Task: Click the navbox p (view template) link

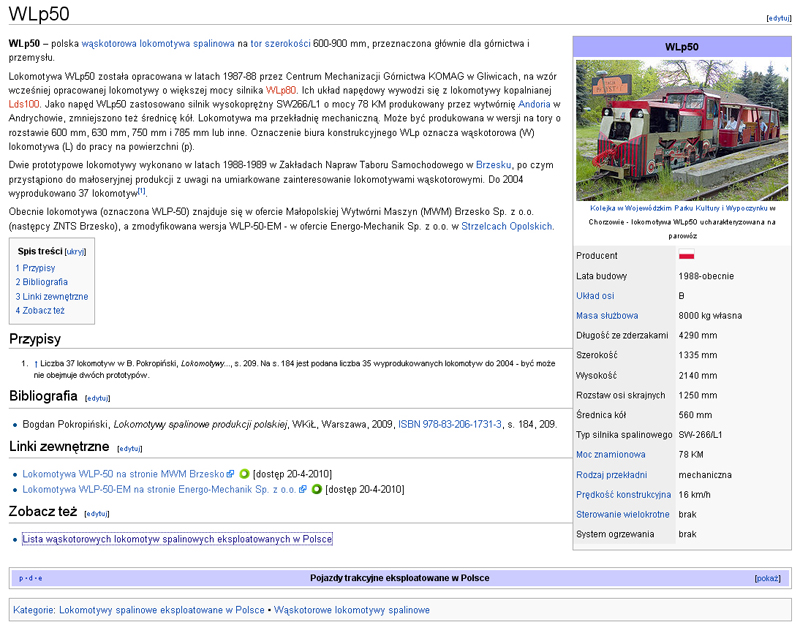Action: [21, 578]
